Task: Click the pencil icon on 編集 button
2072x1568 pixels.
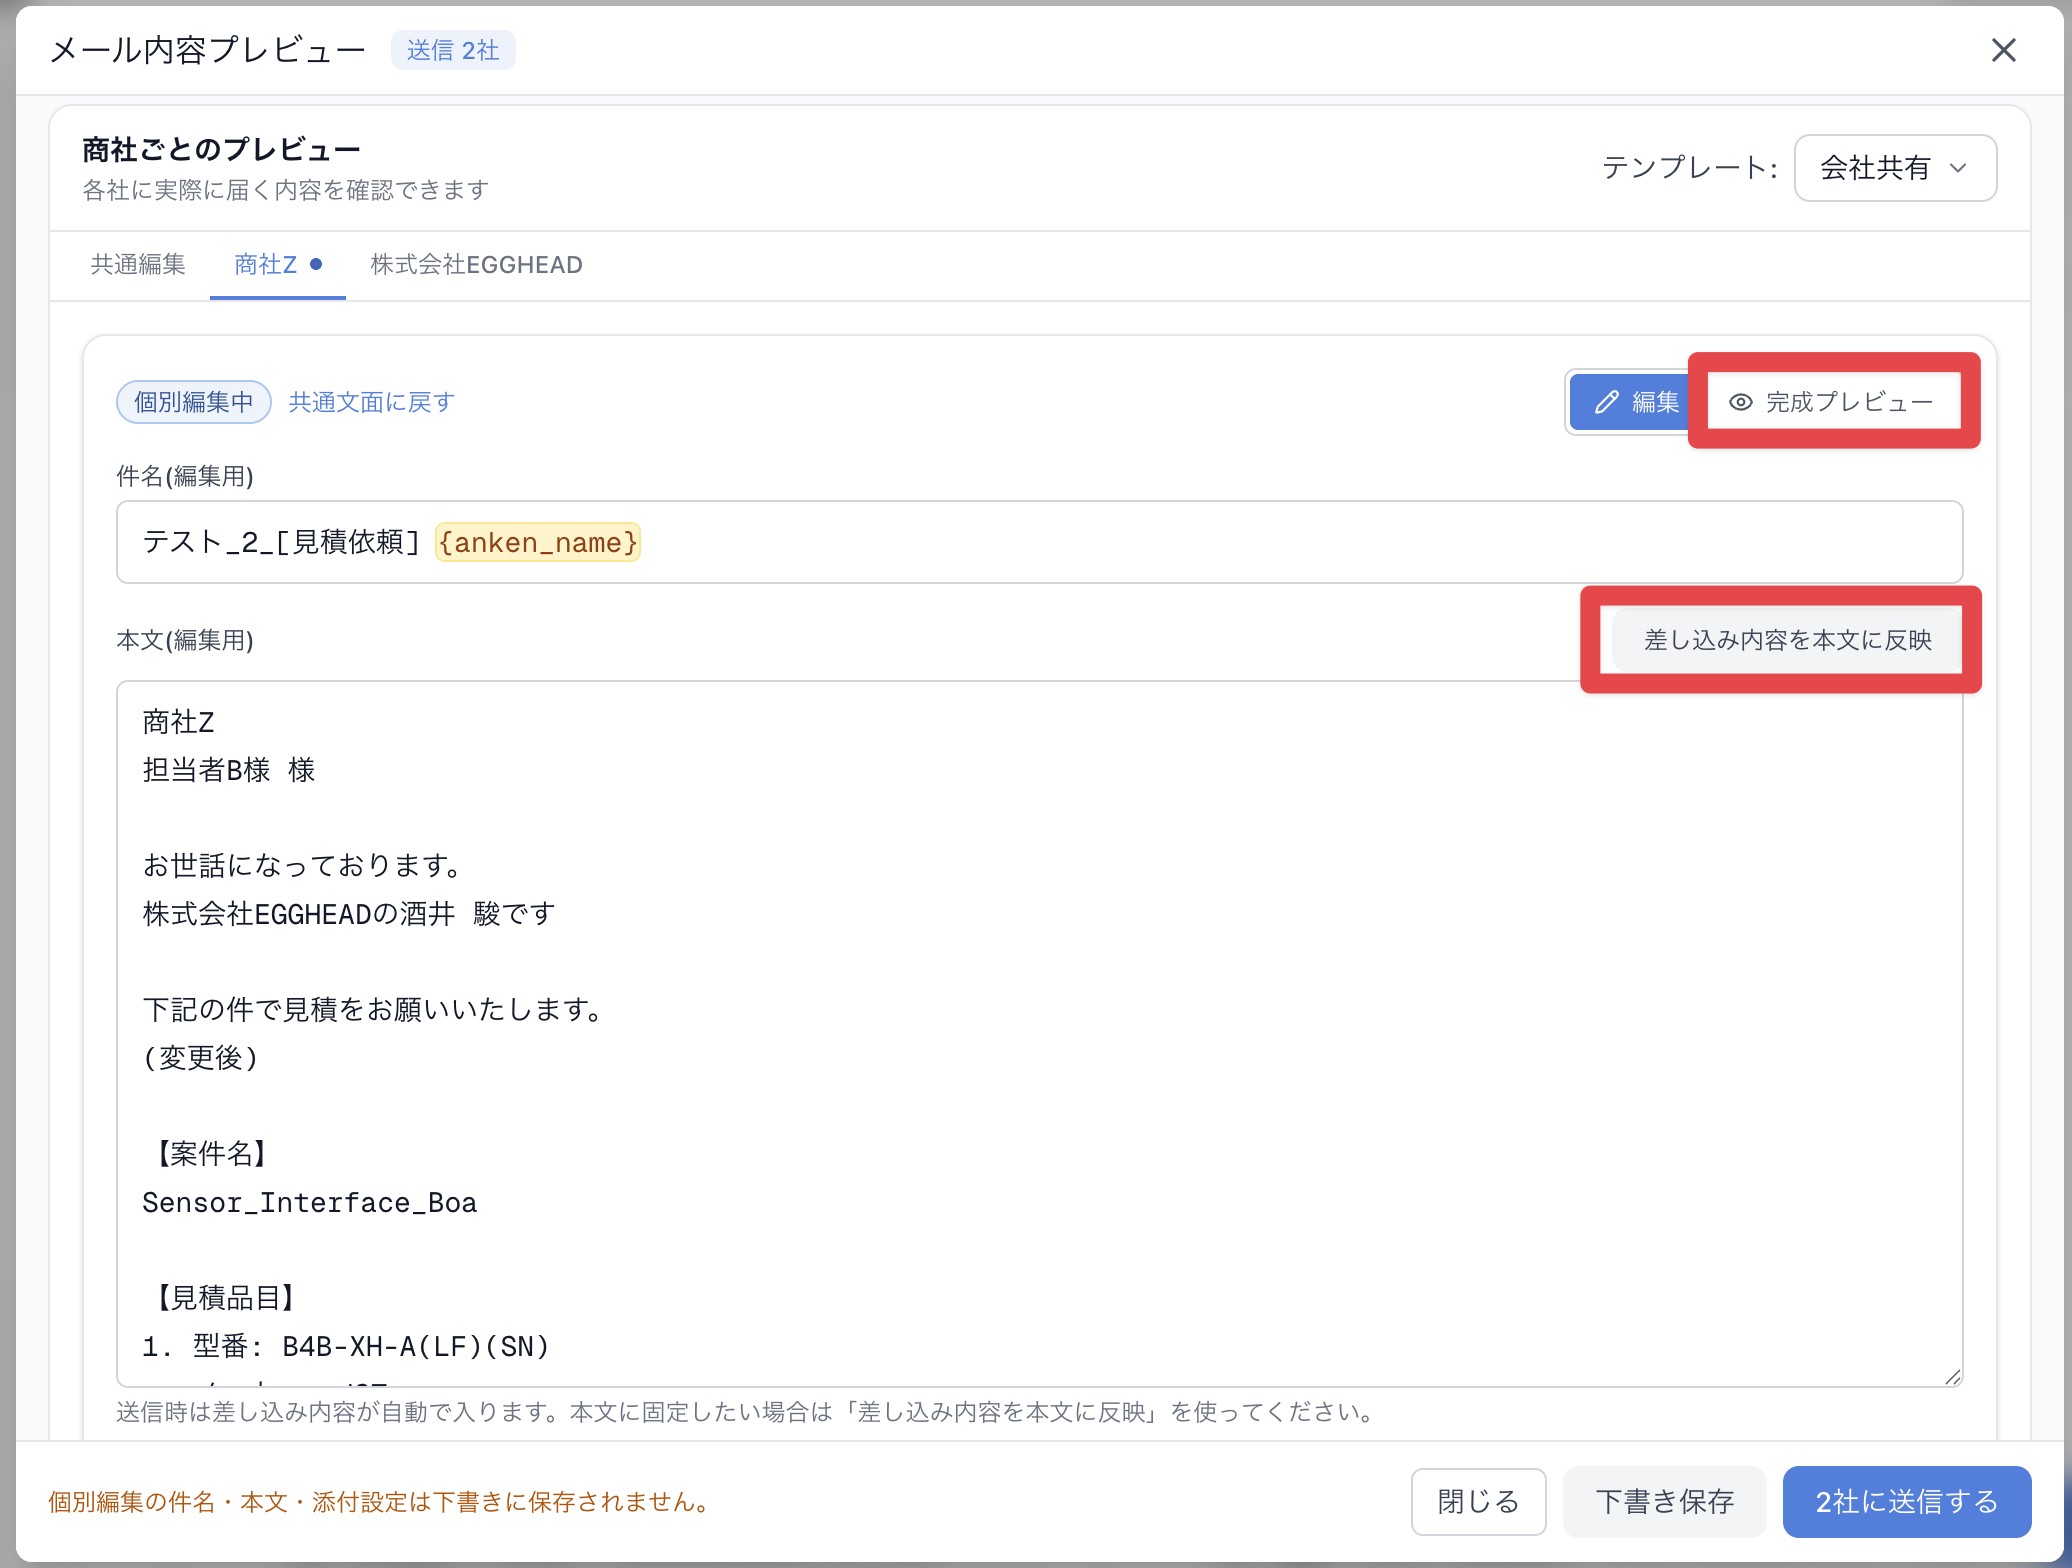Action: tap(1606, 402)
